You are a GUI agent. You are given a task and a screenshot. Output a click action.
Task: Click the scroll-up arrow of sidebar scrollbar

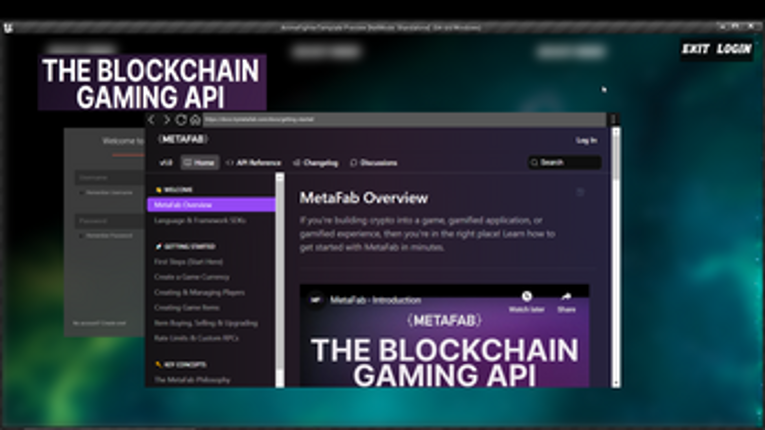(280, 178)
